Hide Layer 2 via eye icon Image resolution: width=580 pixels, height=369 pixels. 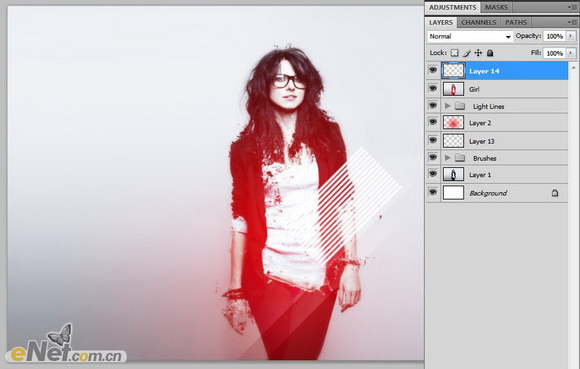[433, 122]
